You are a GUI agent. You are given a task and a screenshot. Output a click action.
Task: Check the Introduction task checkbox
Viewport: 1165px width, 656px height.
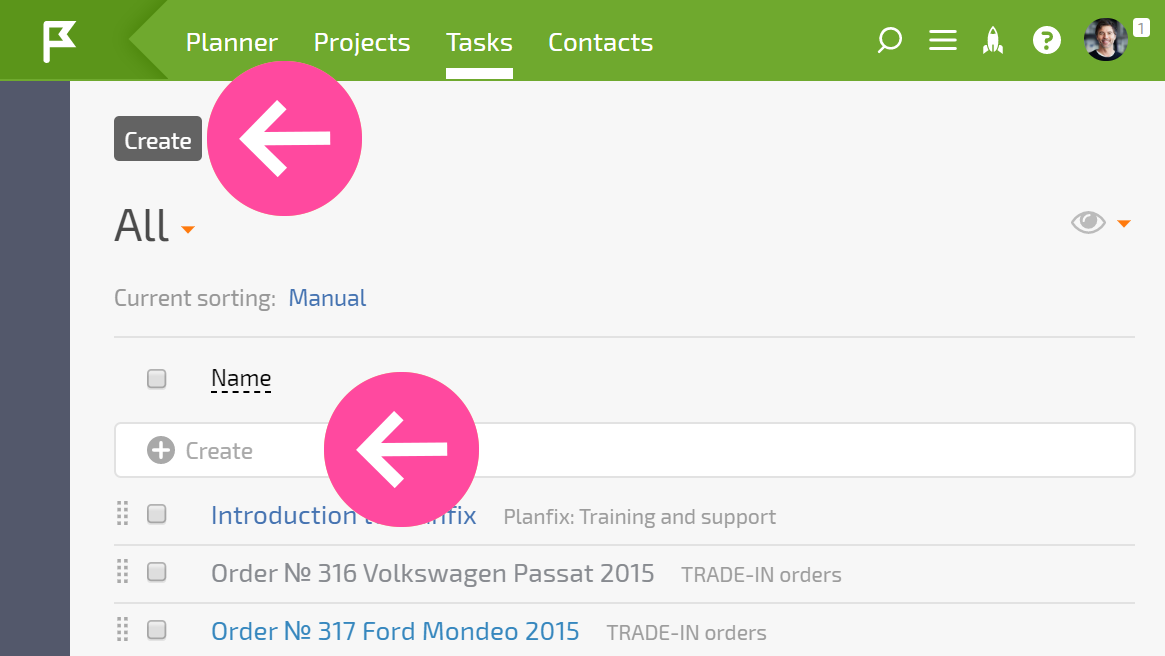(157, 514)
